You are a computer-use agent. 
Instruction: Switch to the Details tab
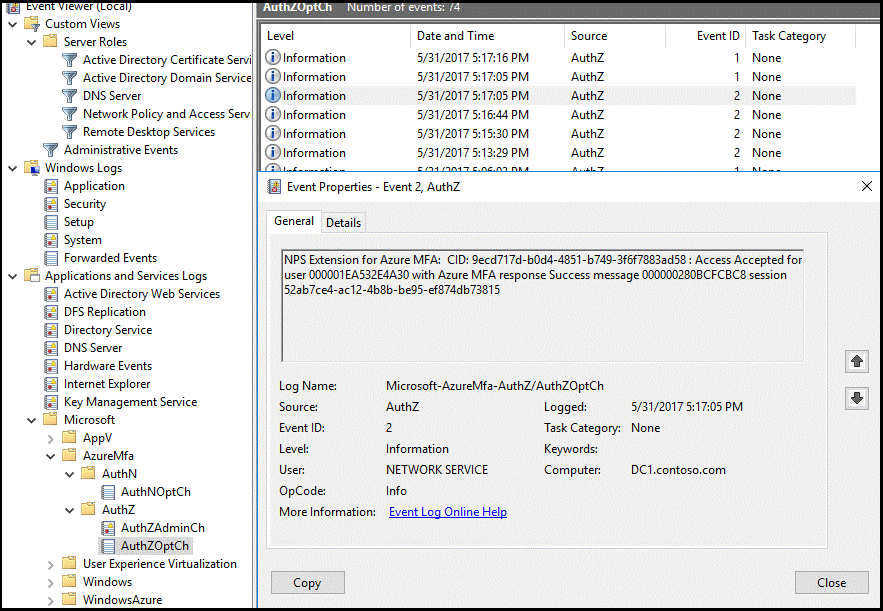[x=344, y=222]
